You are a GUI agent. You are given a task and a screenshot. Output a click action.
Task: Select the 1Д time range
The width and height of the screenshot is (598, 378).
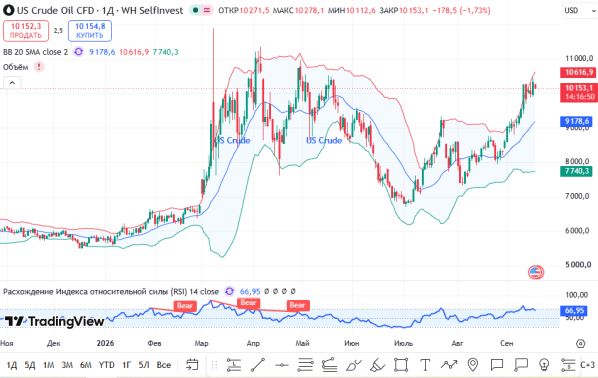(12, 365)
